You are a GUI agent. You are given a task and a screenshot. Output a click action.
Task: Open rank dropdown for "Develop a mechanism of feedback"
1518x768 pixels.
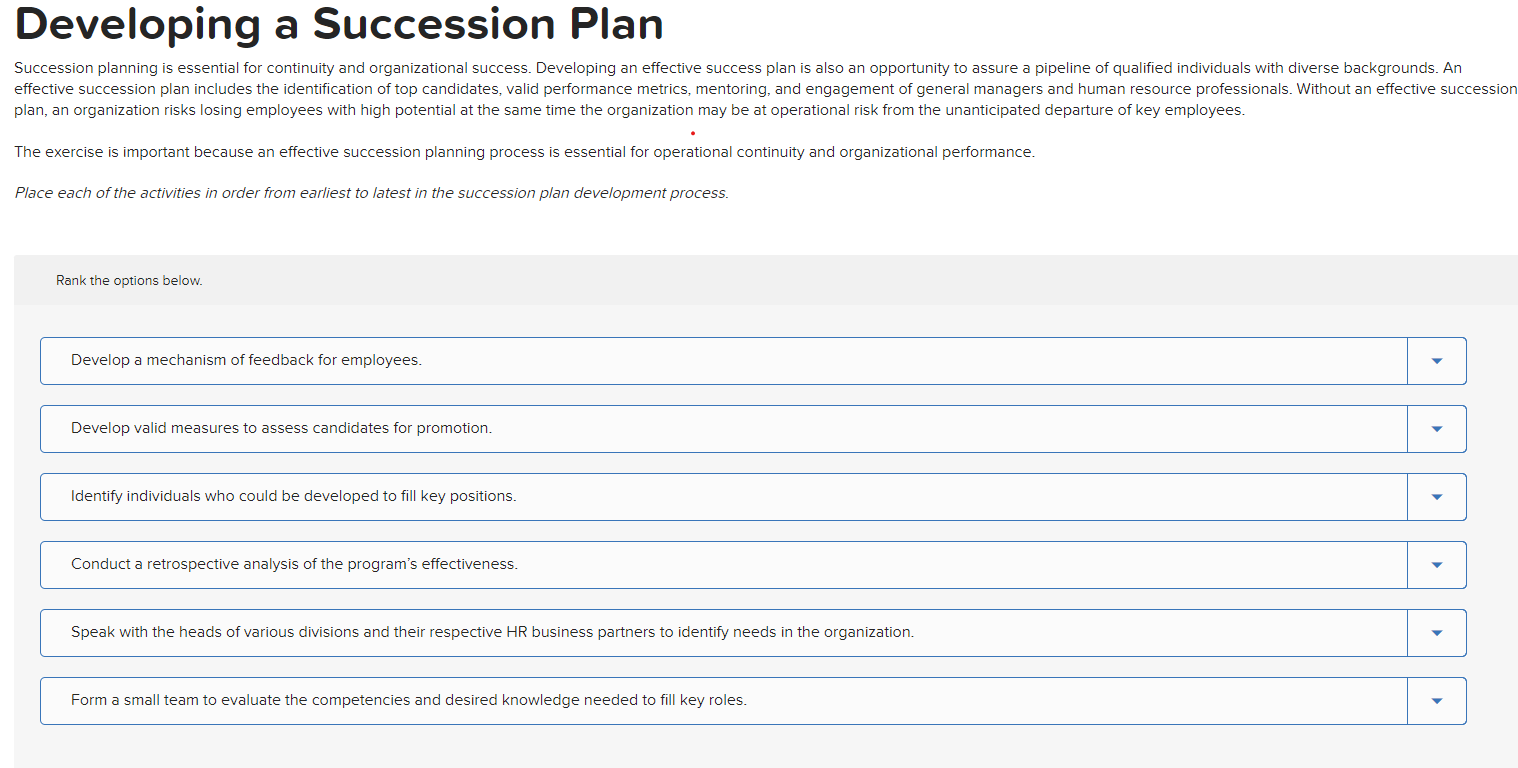(x=1437, y=360)
